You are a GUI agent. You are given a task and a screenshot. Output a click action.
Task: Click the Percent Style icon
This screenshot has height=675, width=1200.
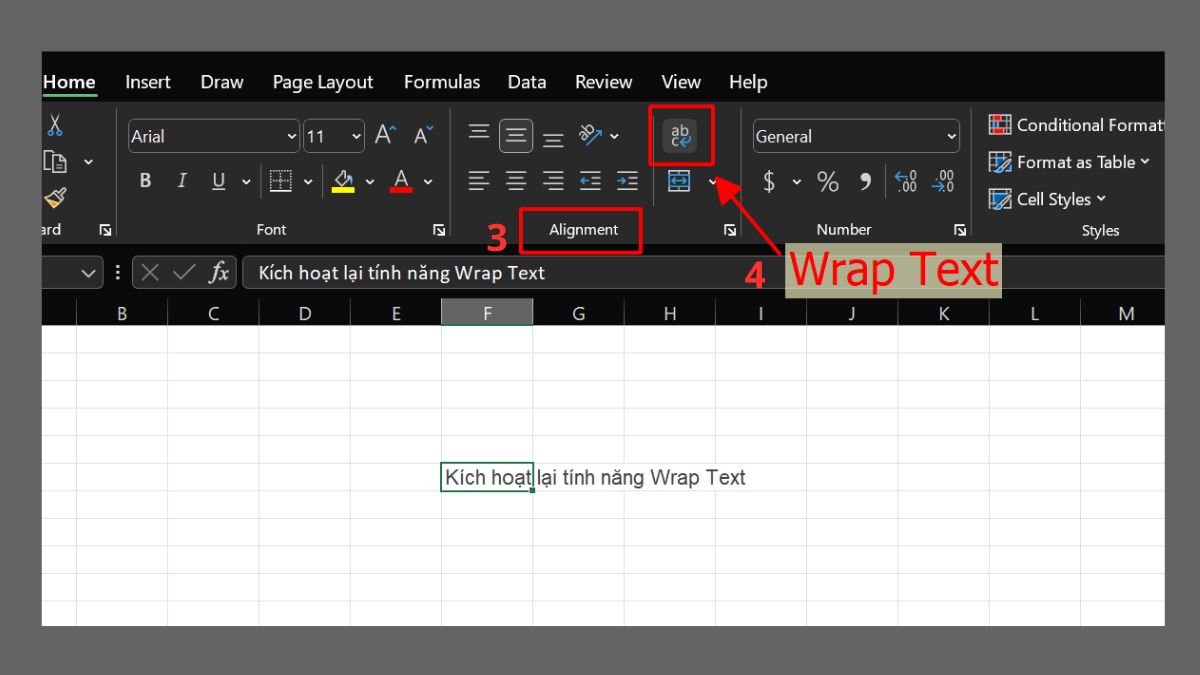click(x=827, y=181)
